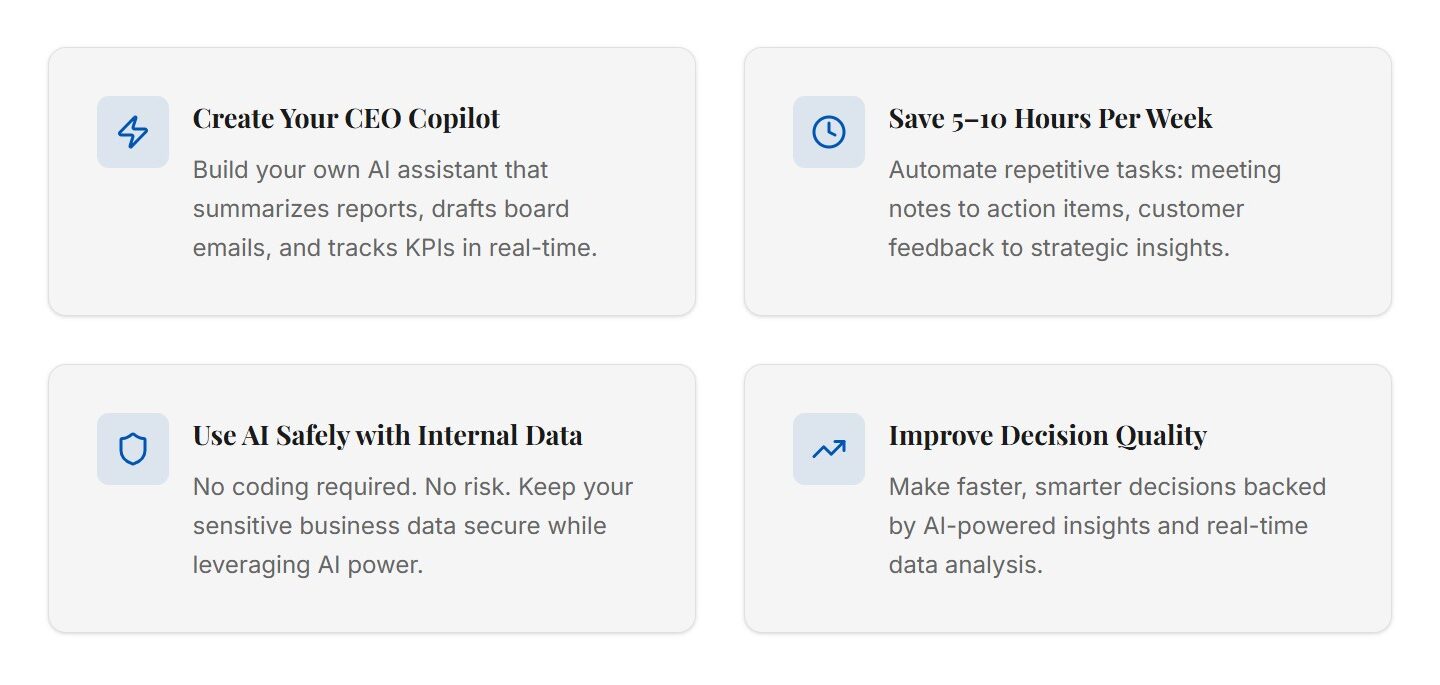Open "Use AI Safely with Internal Data" heading
This screenshot has width=1440, height=685.
click(x=387, y=436)
